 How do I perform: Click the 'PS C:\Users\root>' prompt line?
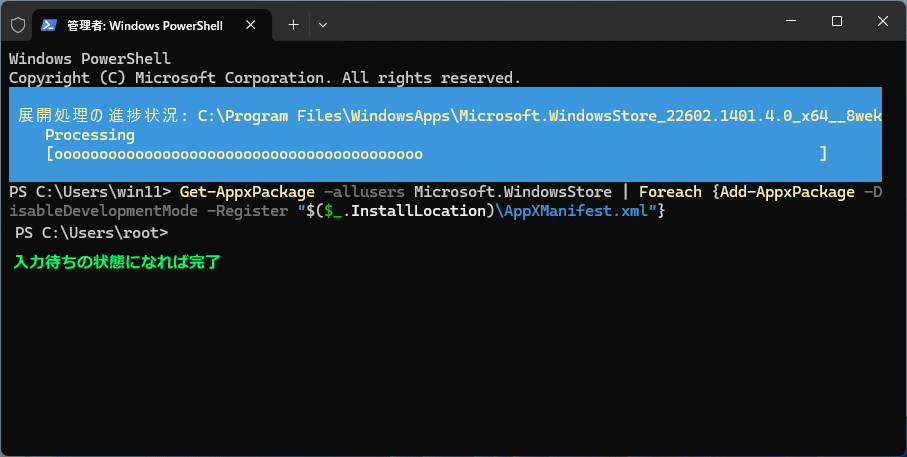(x=91, y=233)
